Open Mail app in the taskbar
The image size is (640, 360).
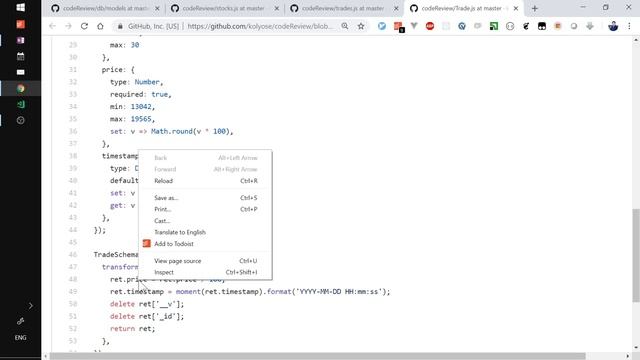click(x=20, y=72)
